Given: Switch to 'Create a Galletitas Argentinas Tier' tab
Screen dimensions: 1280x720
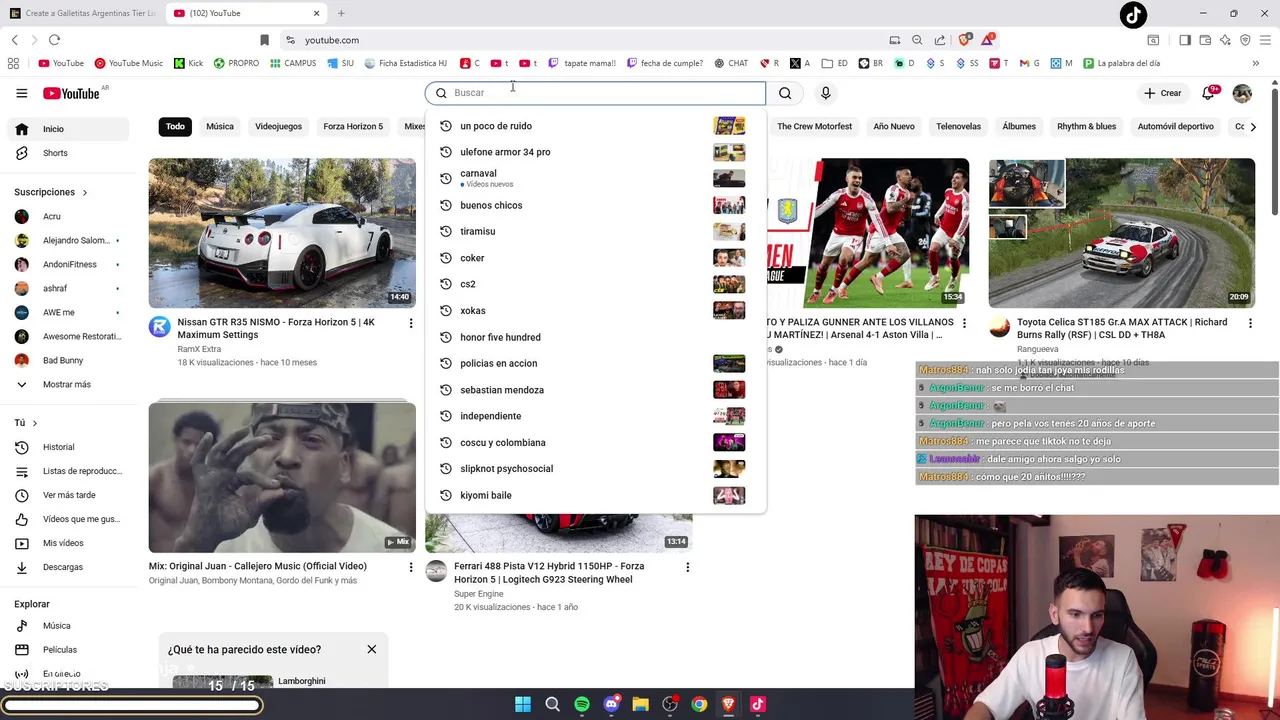Looking at the screenshot, I should (82, 13).
